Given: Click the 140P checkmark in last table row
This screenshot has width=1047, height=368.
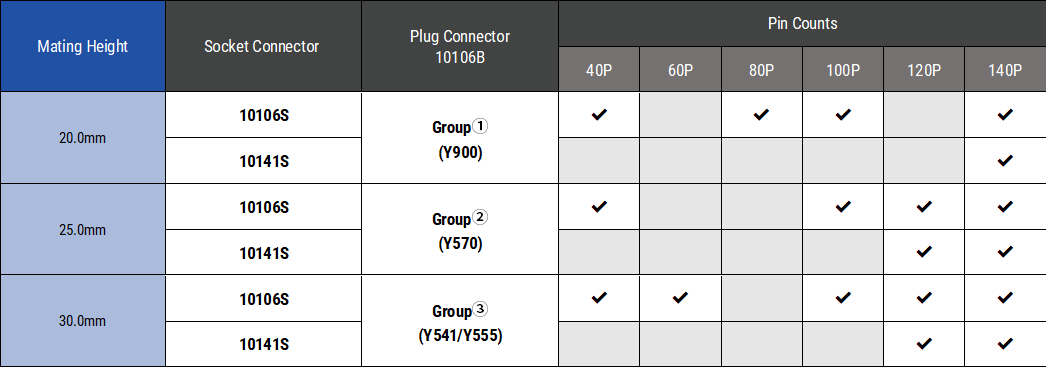Looking at the screenshot, I should click(1004, 344).
